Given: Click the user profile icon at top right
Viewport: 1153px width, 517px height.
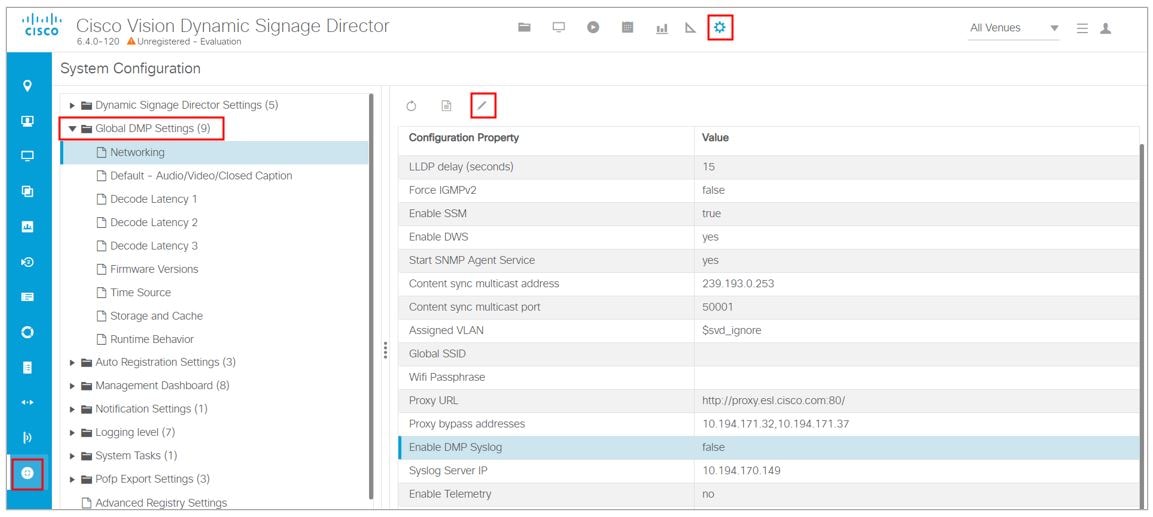Looking at the screenshot, I should 1104,28.
